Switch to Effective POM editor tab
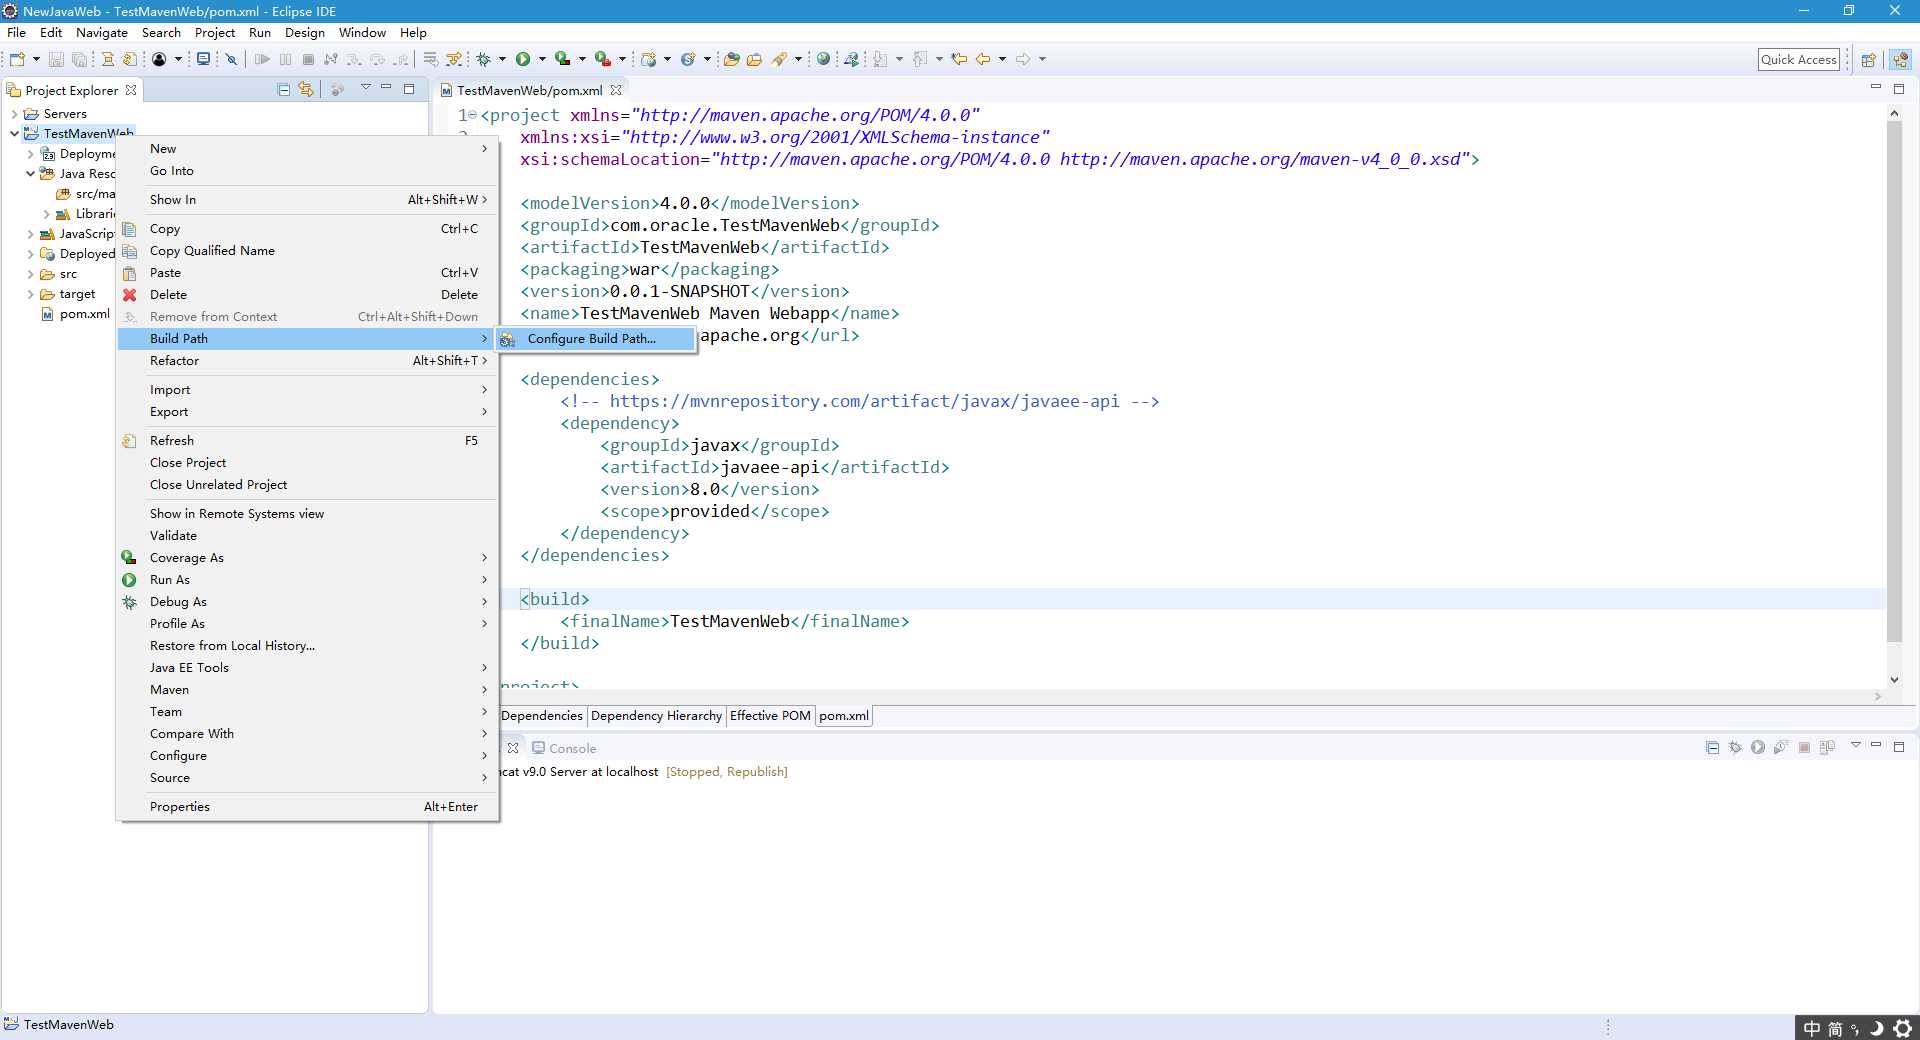The height and width of the screenshot is (1040, 1920). click(770, 715)
